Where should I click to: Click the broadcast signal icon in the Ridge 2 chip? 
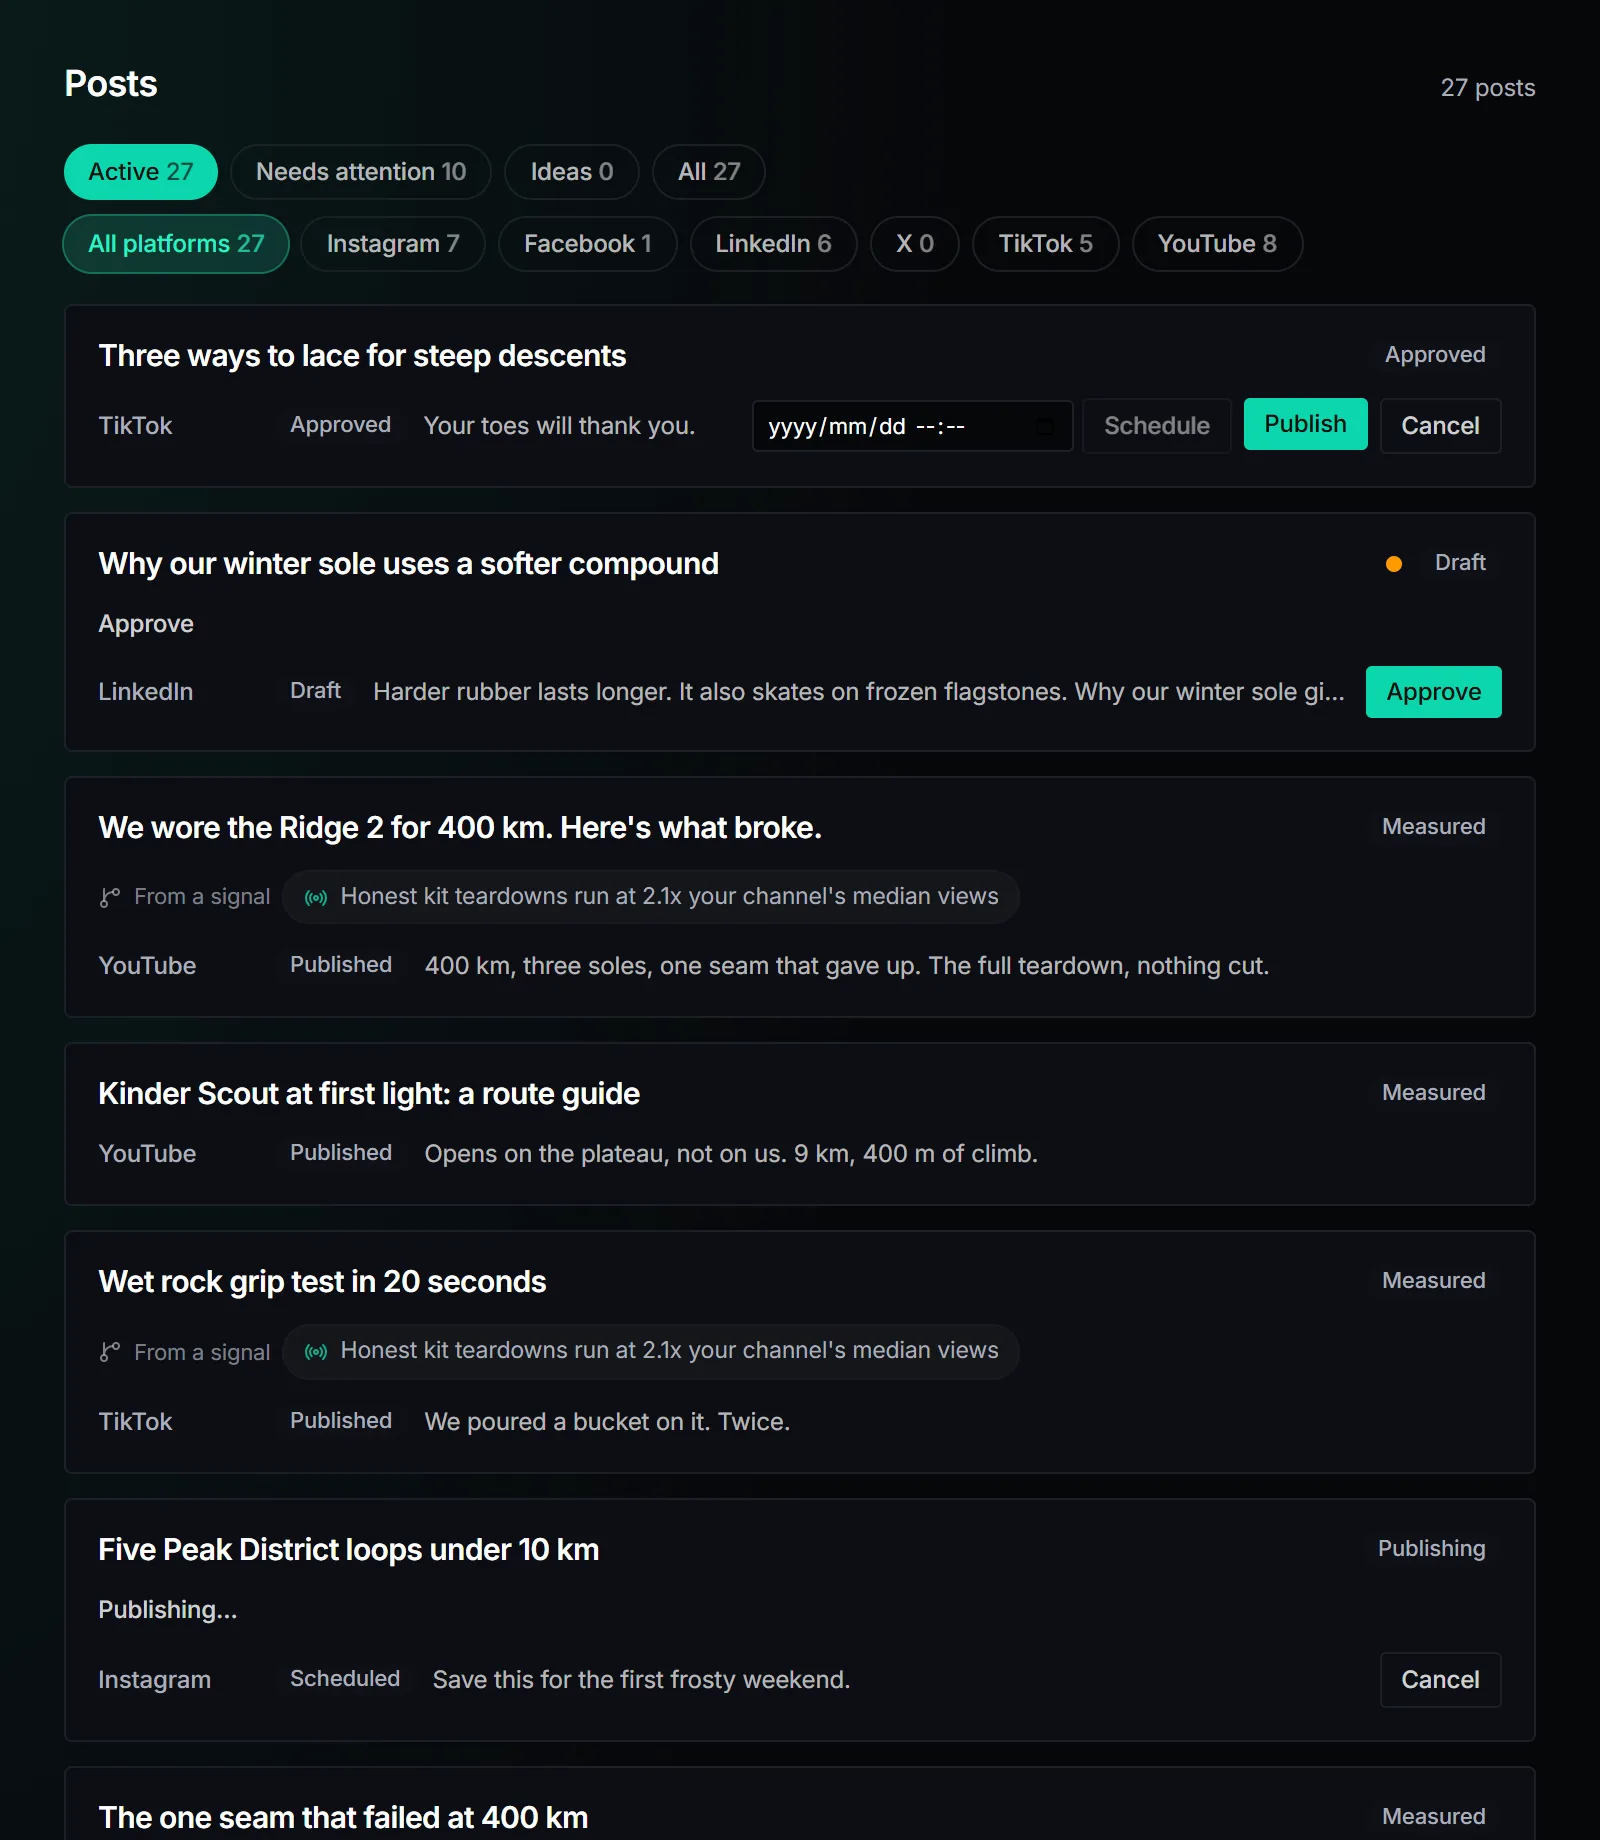[316, 898]
